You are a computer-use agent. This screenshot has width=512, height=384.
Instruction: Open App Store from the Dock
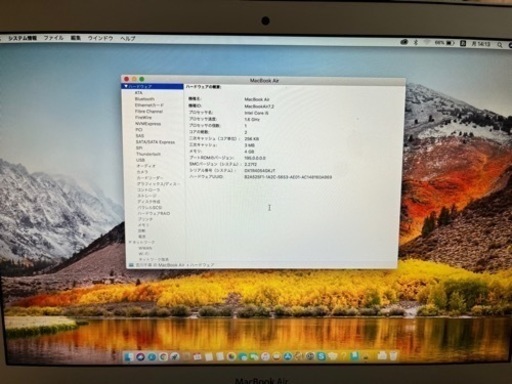pyautogui.click(x=288, y=356)
